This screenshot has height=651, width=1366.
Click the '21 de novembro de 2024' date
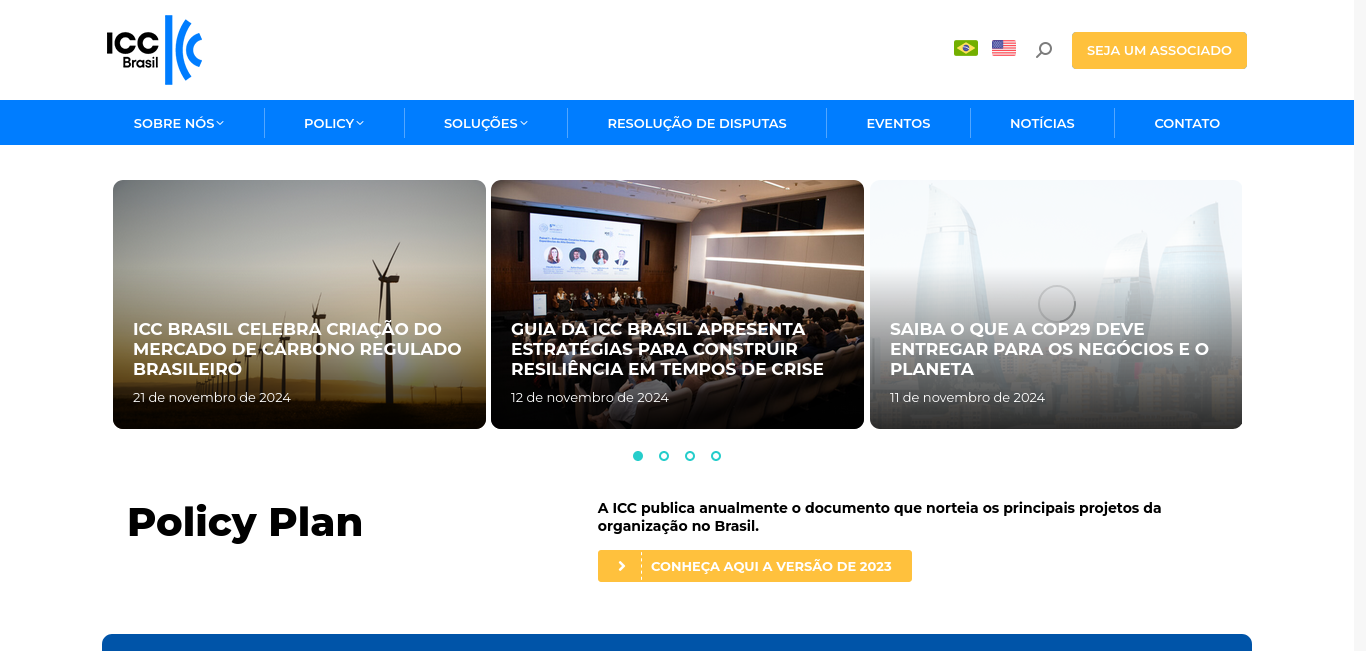point(212,397)
